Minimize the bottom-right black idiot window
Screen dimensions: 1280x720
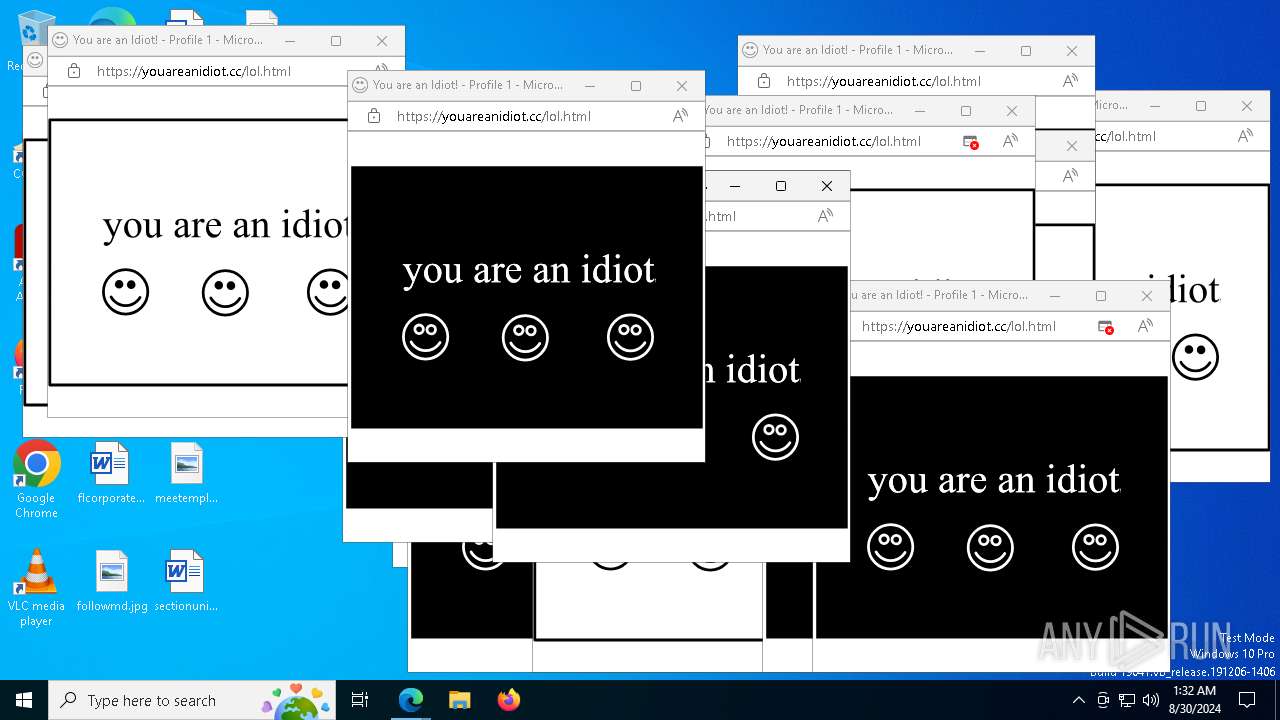[1055, 296]
